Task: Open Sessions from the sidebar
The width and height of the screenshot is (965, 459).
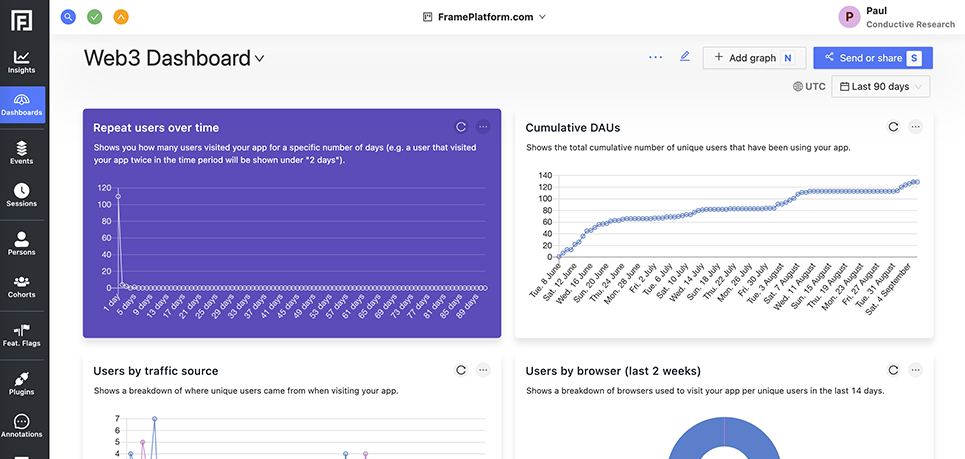Action: 22,195
